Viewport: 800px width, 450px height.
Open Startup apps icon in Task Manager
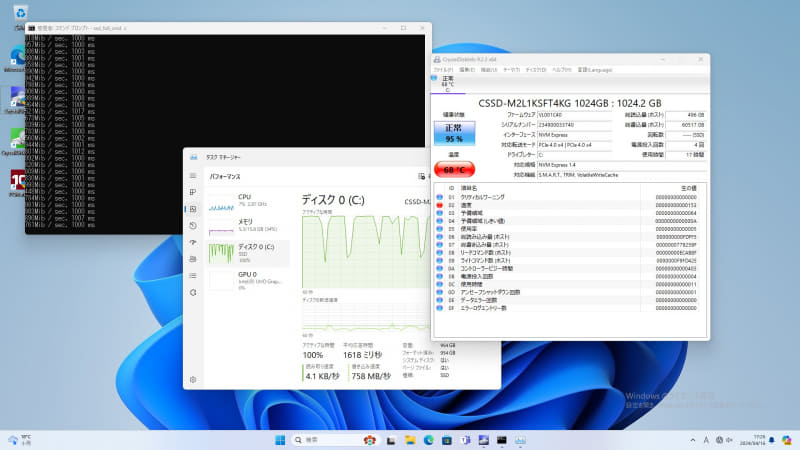(x=193, y=242)
